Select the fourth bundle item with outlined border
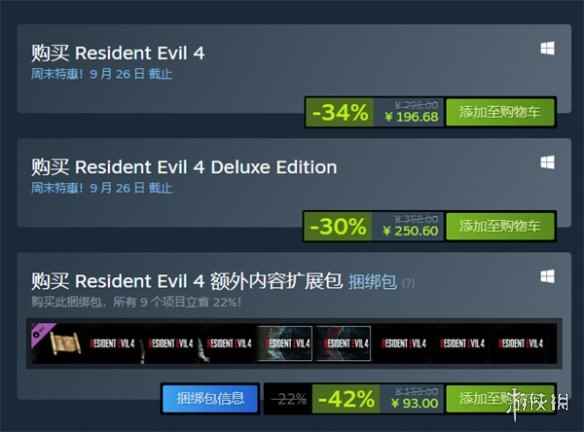Image resolution: width=584 pixels, height=432 pixels. [285, 343]
